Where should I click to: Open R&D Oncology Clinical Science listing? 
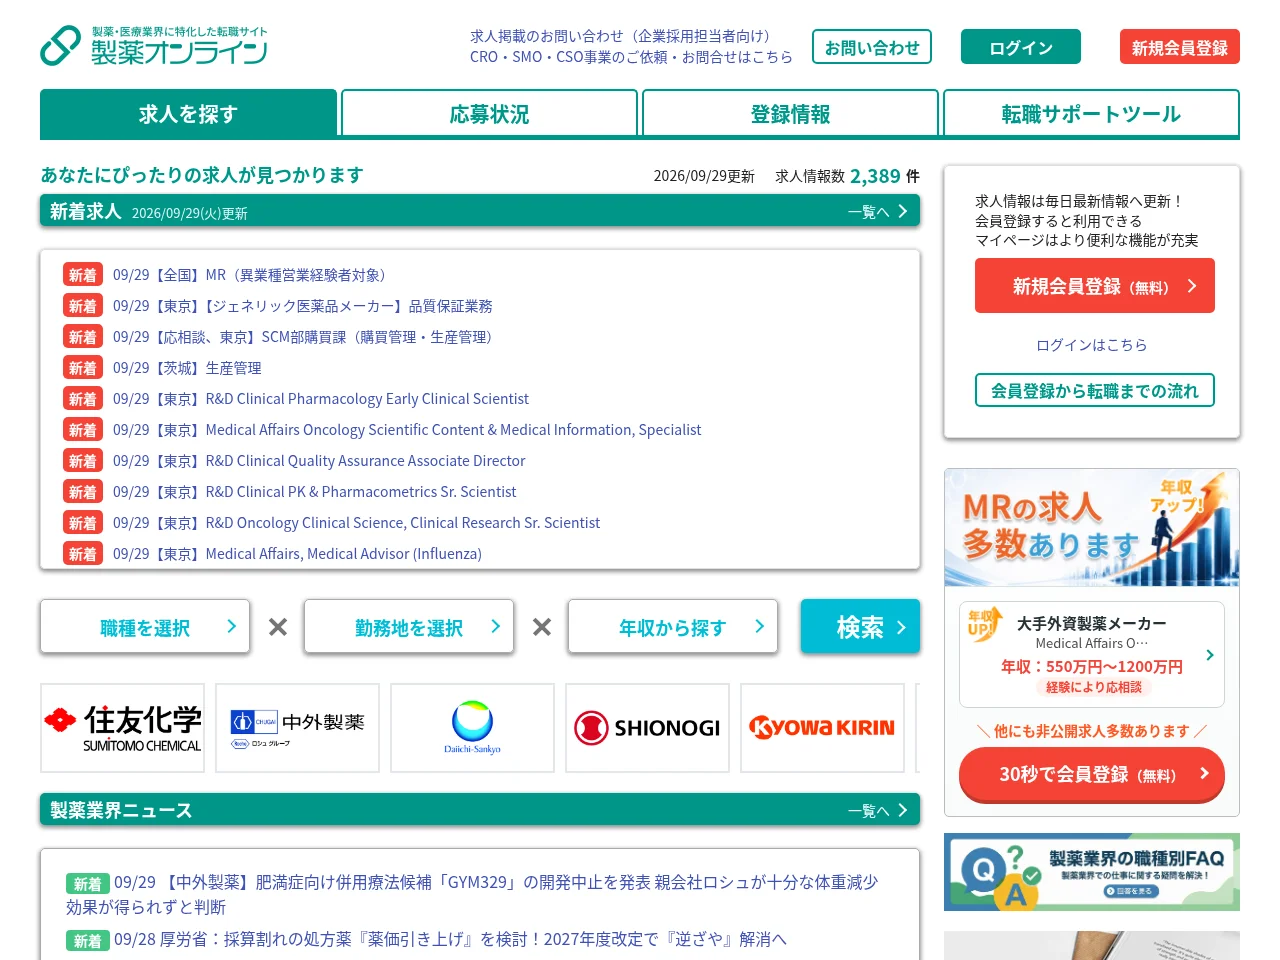pyautogui.click(x=357, y=523)
